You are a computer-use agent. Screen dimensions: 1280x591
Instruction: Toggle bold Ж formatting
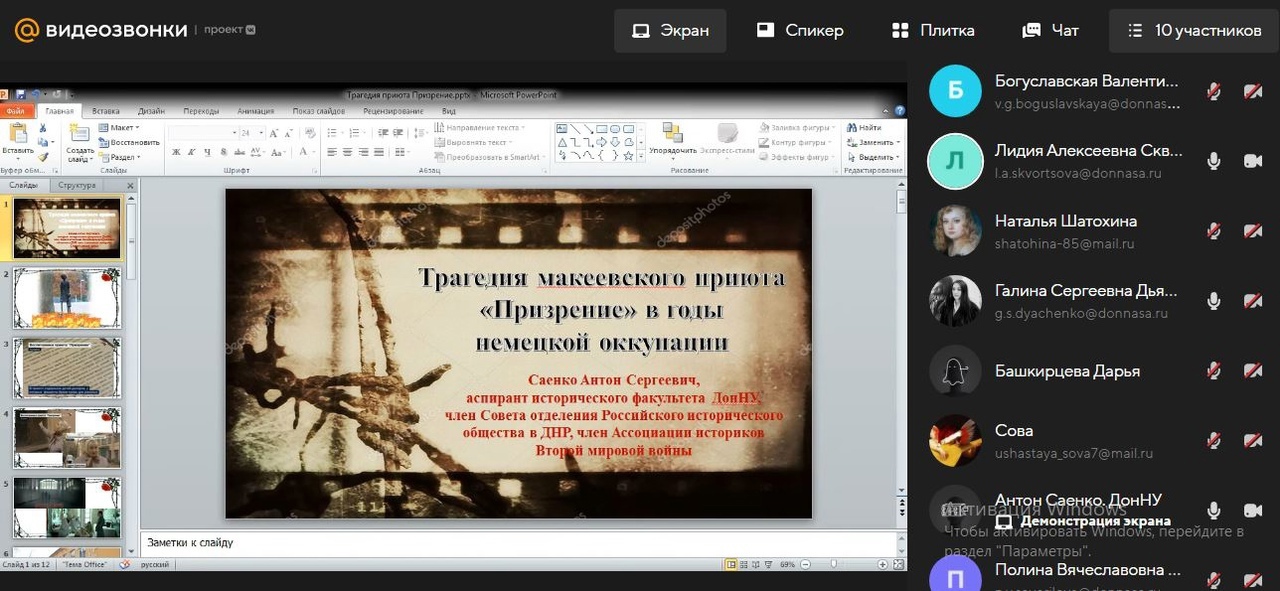pyautogui.click(x=176, y=153)
